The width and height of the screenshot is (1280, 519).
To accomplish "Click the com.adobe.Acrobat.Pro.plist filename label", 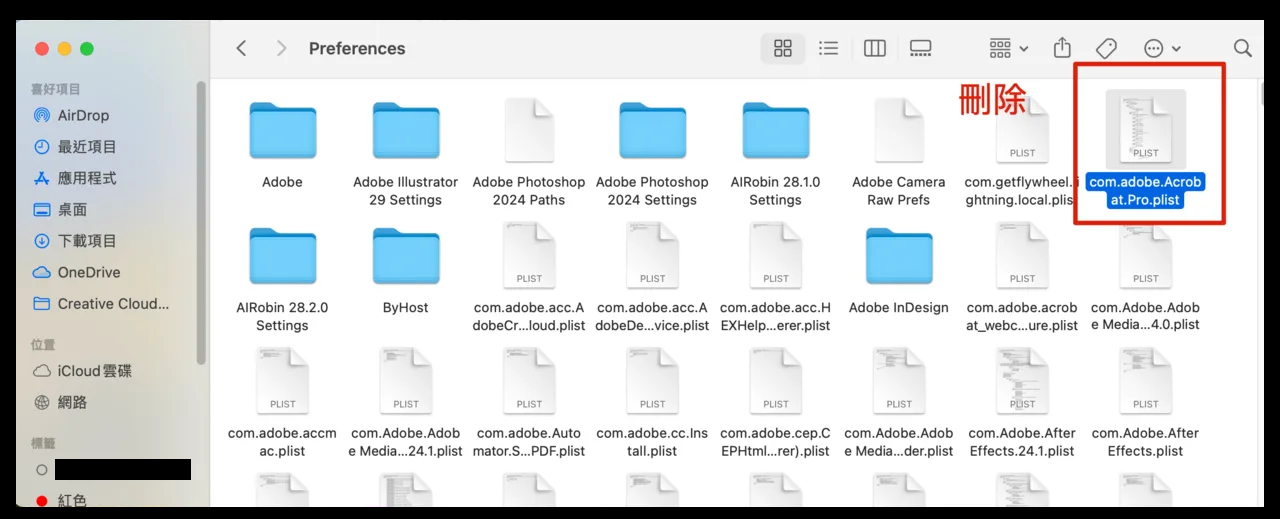I will [1146, 191].
